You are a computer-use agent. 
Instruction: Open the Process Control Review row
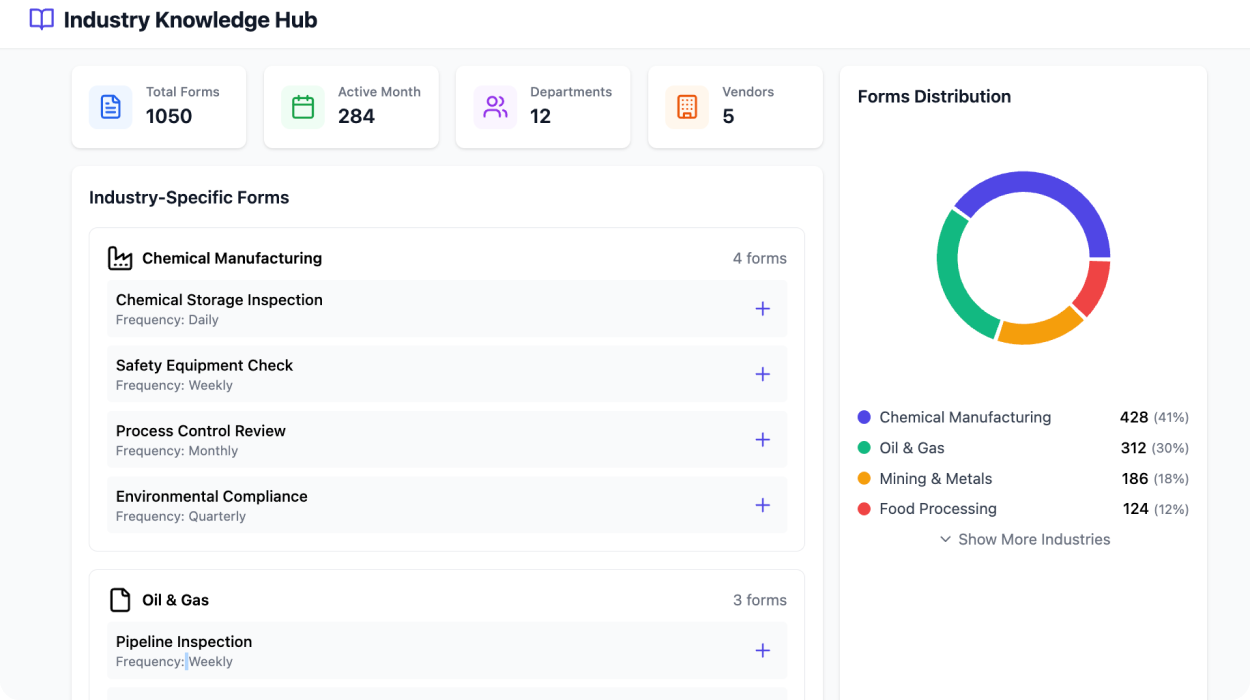pos(447,440)
